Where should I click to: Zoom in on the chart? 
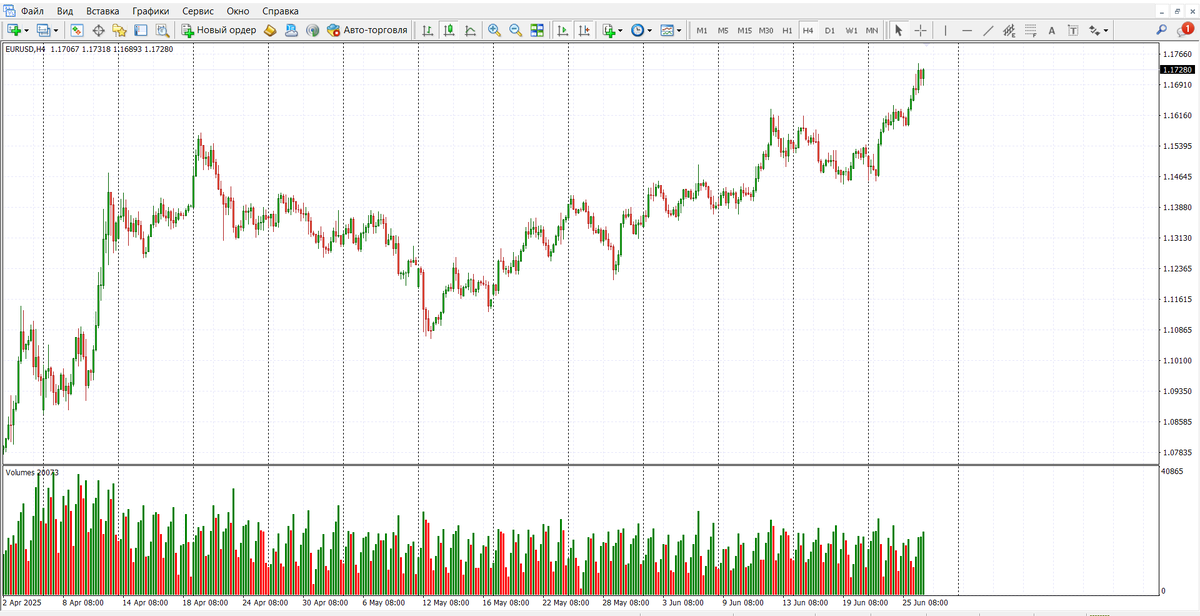[x=494, y=30]
